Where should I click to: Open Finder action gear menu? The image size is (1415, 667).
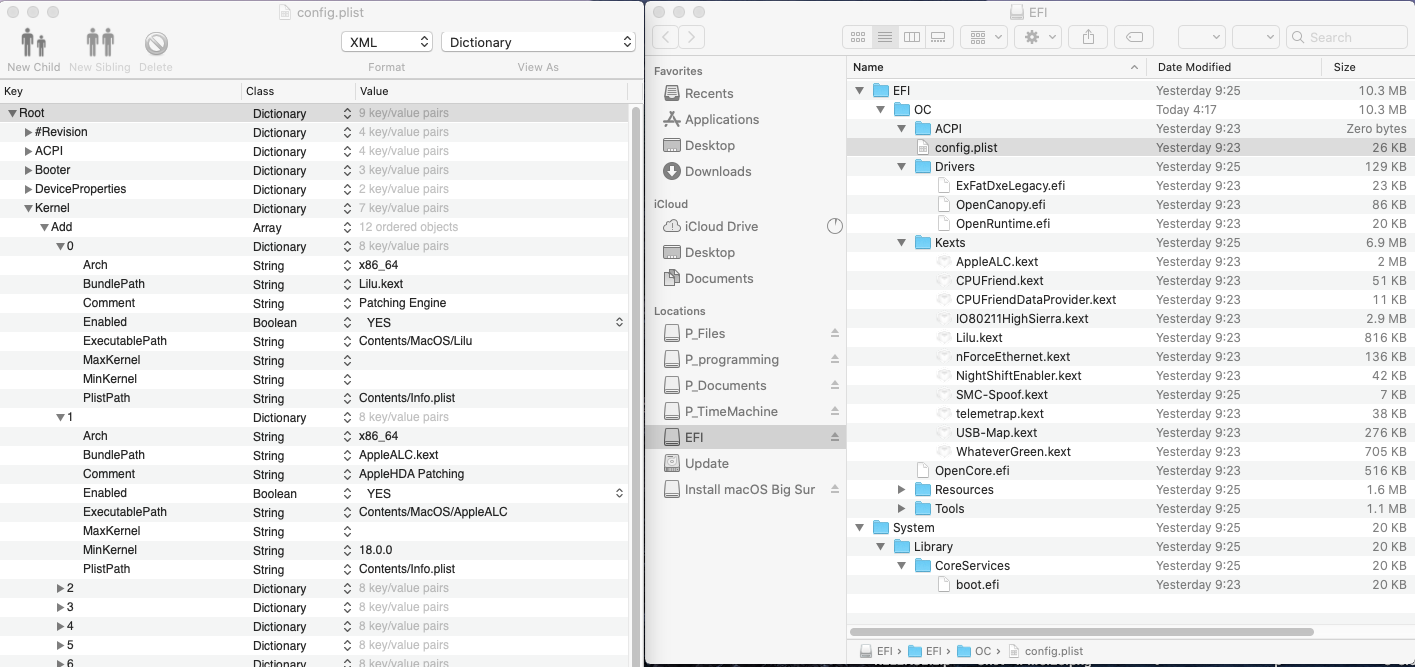(x=1037, y=37)
